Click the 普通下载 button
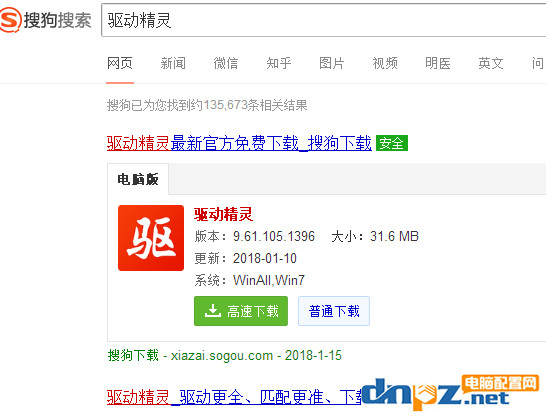546x417 pixels. [334, 311]
